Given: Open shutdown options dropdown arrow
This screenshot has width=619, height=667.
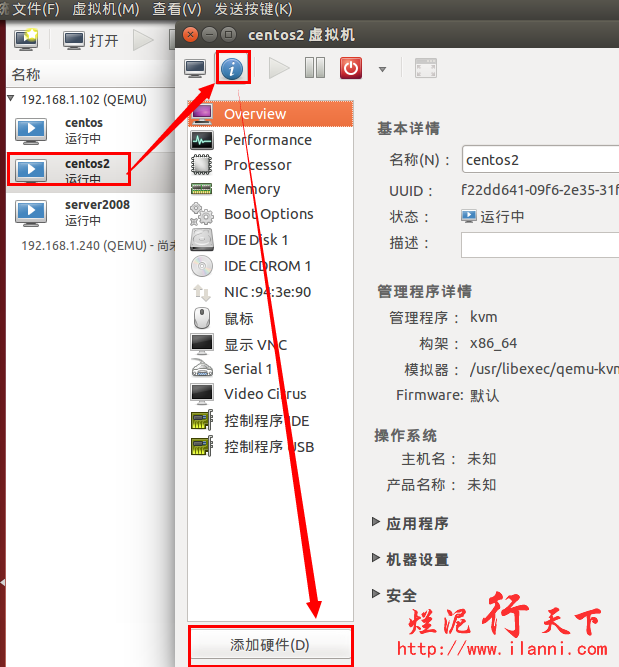Looking at the screenshot, I should [382, 69].
